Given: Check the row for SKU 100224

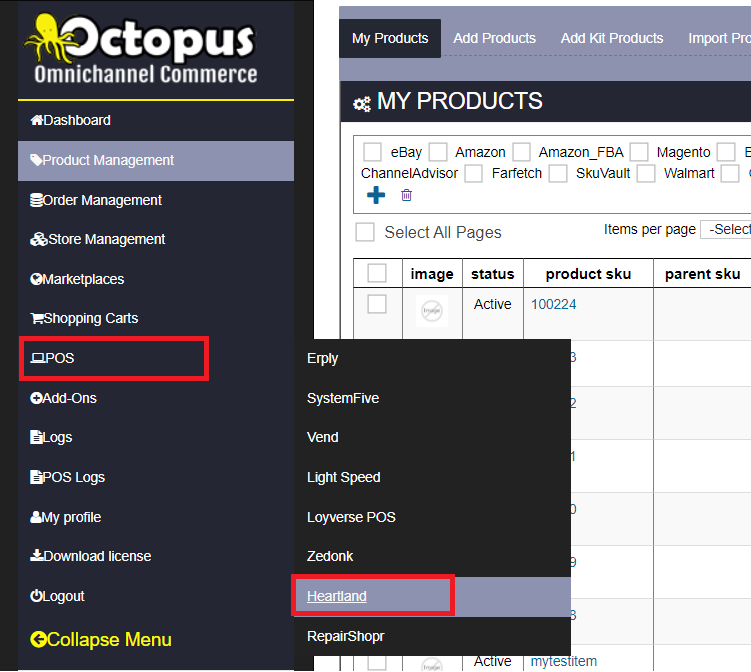Looking at the screenshot, I should click(x=377, y=304).
